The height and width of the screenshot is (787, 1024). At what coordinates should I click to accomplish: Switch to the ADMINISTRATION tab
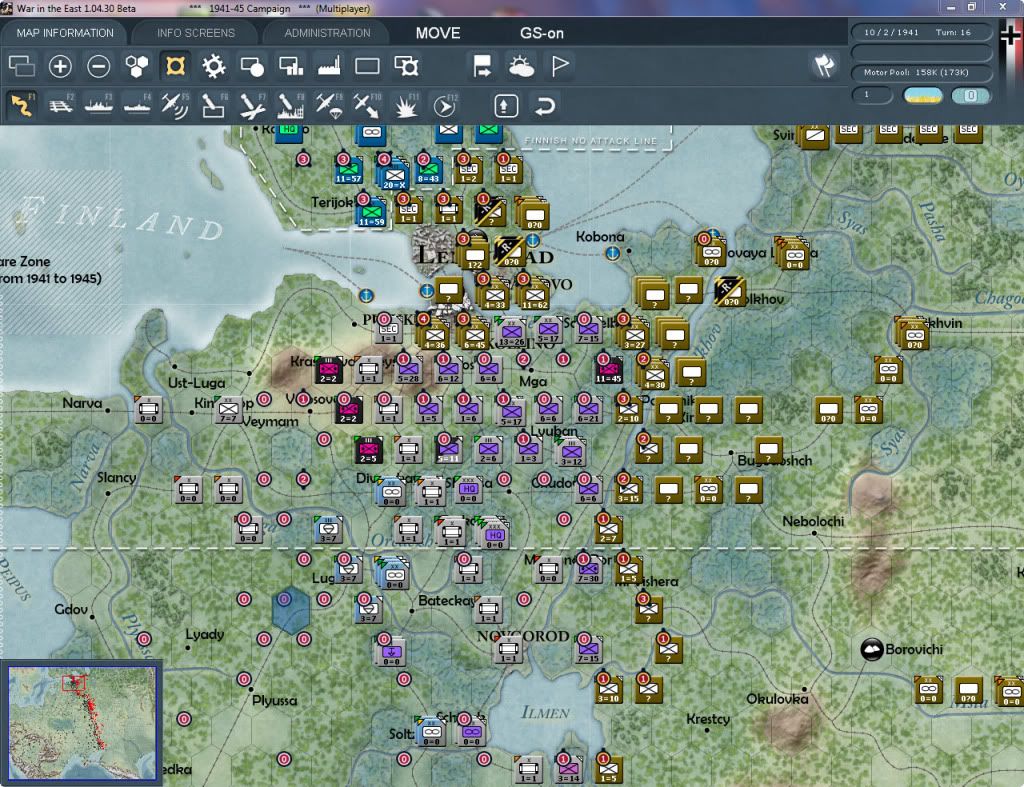coord(327,33)
